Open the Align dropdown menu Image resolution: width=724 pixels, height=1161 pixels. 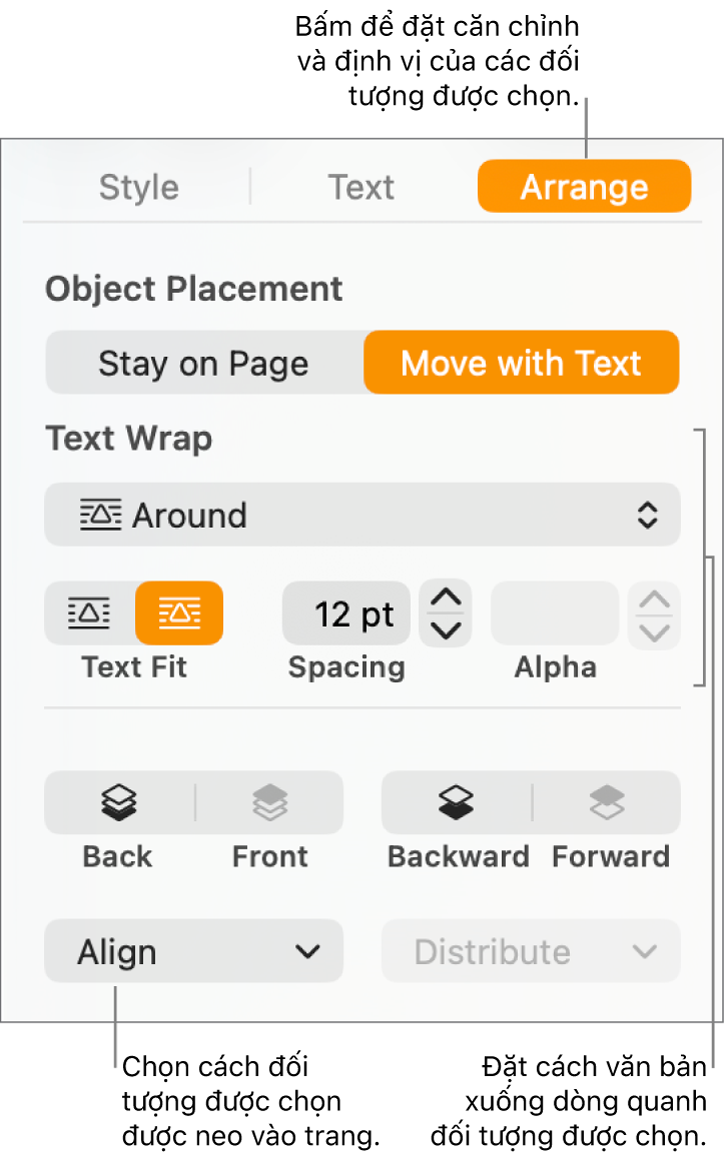tap(193, 951)
